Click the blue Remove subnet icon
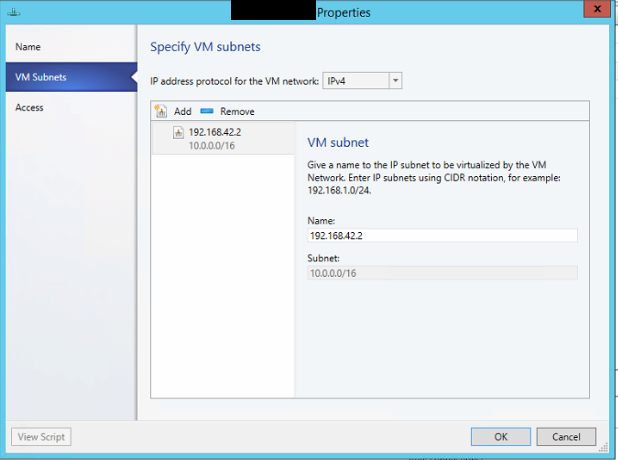 point(207,111)
